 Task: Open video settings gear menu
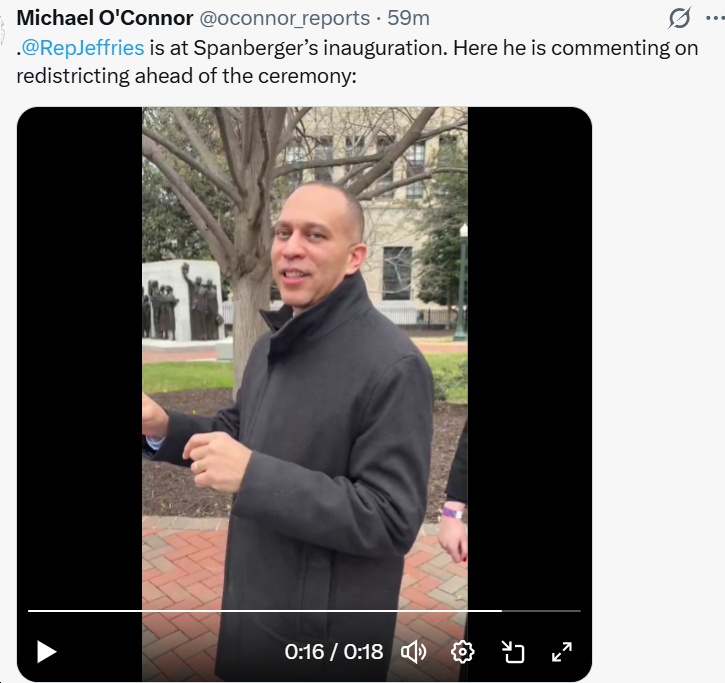462,652
